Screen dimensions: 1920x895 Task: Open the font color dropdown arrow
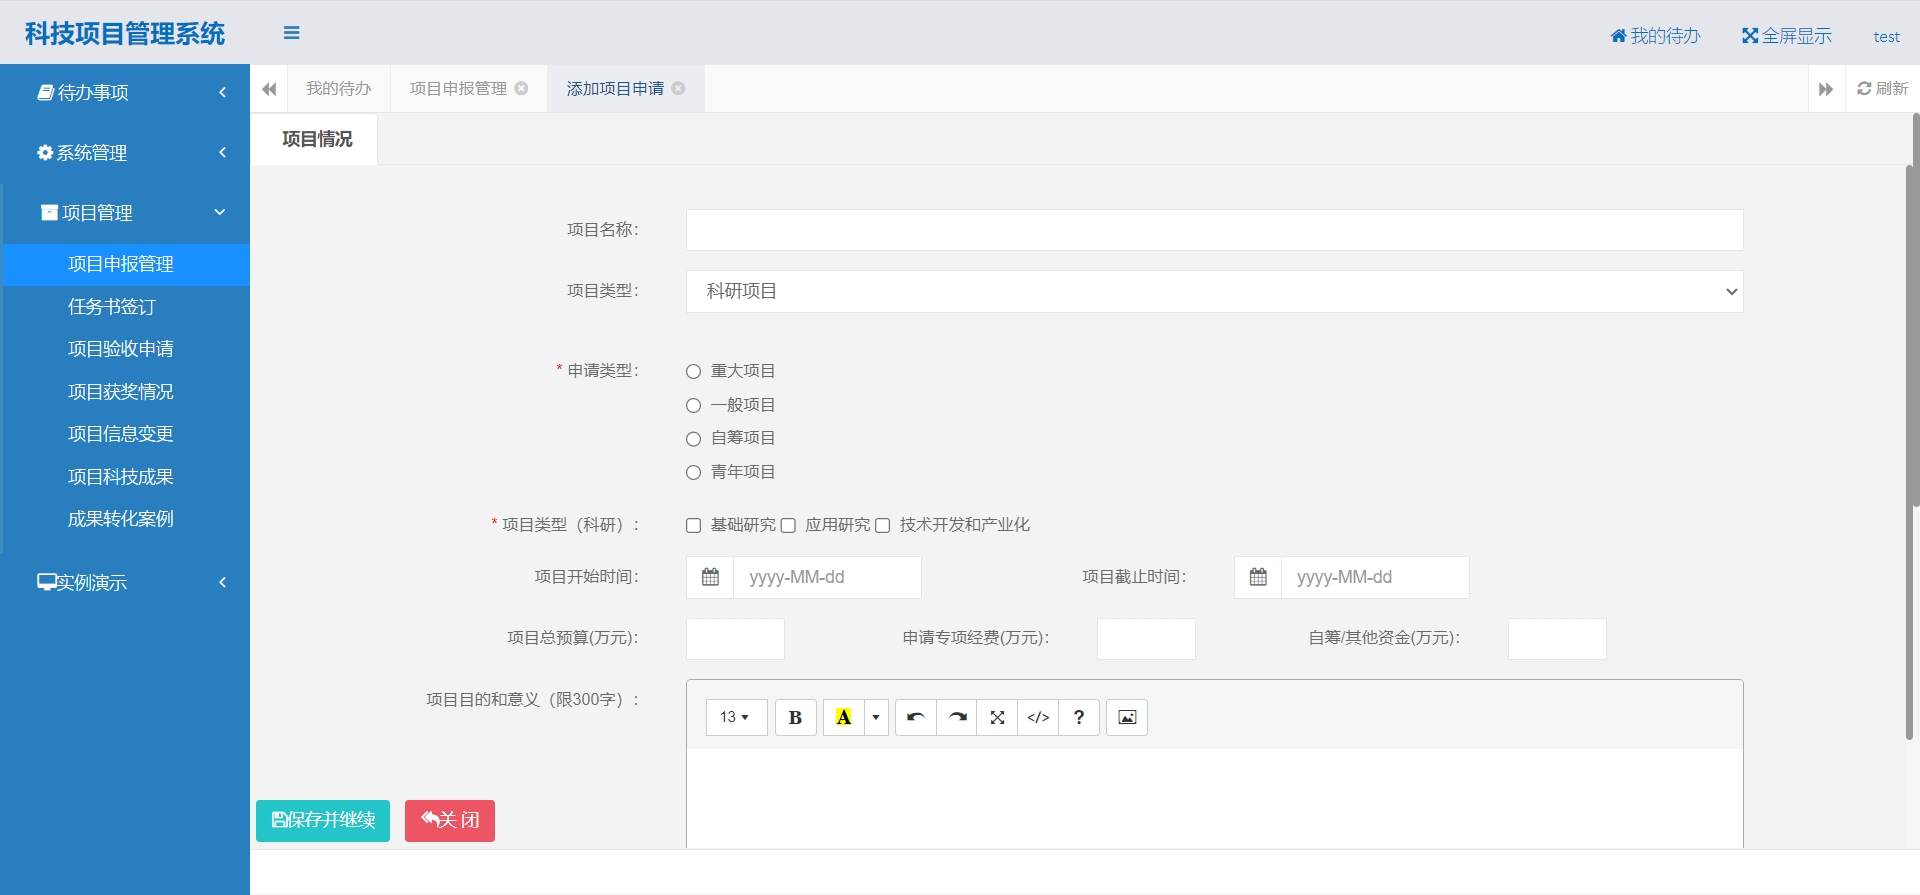pyautogui.click(x=876, y=717)
